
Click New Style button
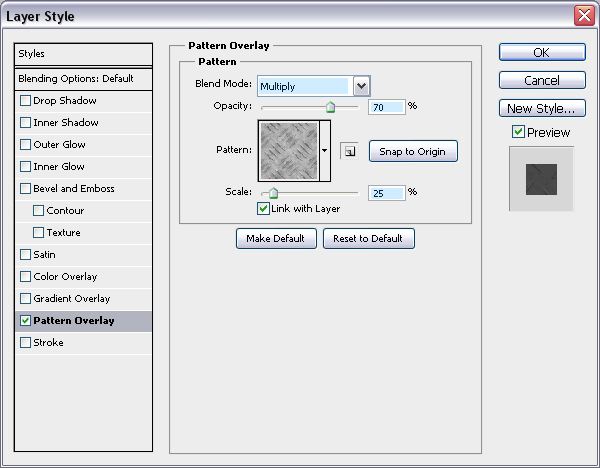tap(541, 108)
